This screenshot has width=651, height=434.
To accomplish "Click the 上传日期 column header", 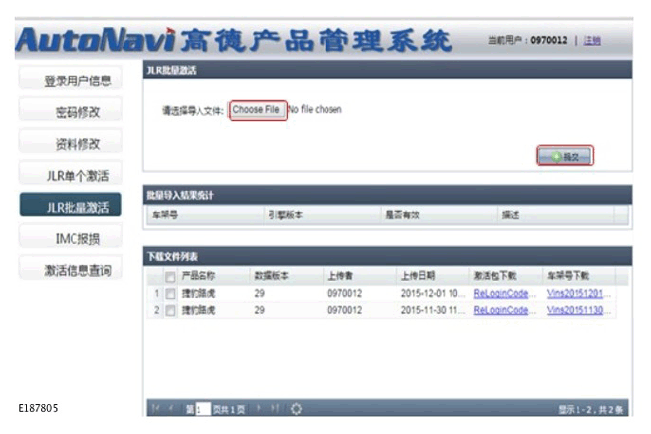I will pyautogui.click(x=433, y=276).
